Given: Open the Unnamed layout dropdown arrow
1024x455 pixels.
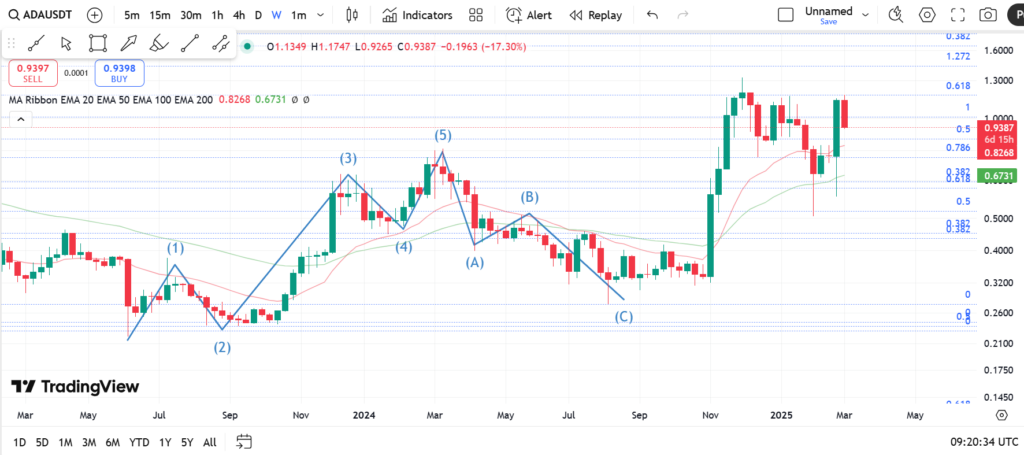Looking at the screenshot, I should tap(865, 15).
